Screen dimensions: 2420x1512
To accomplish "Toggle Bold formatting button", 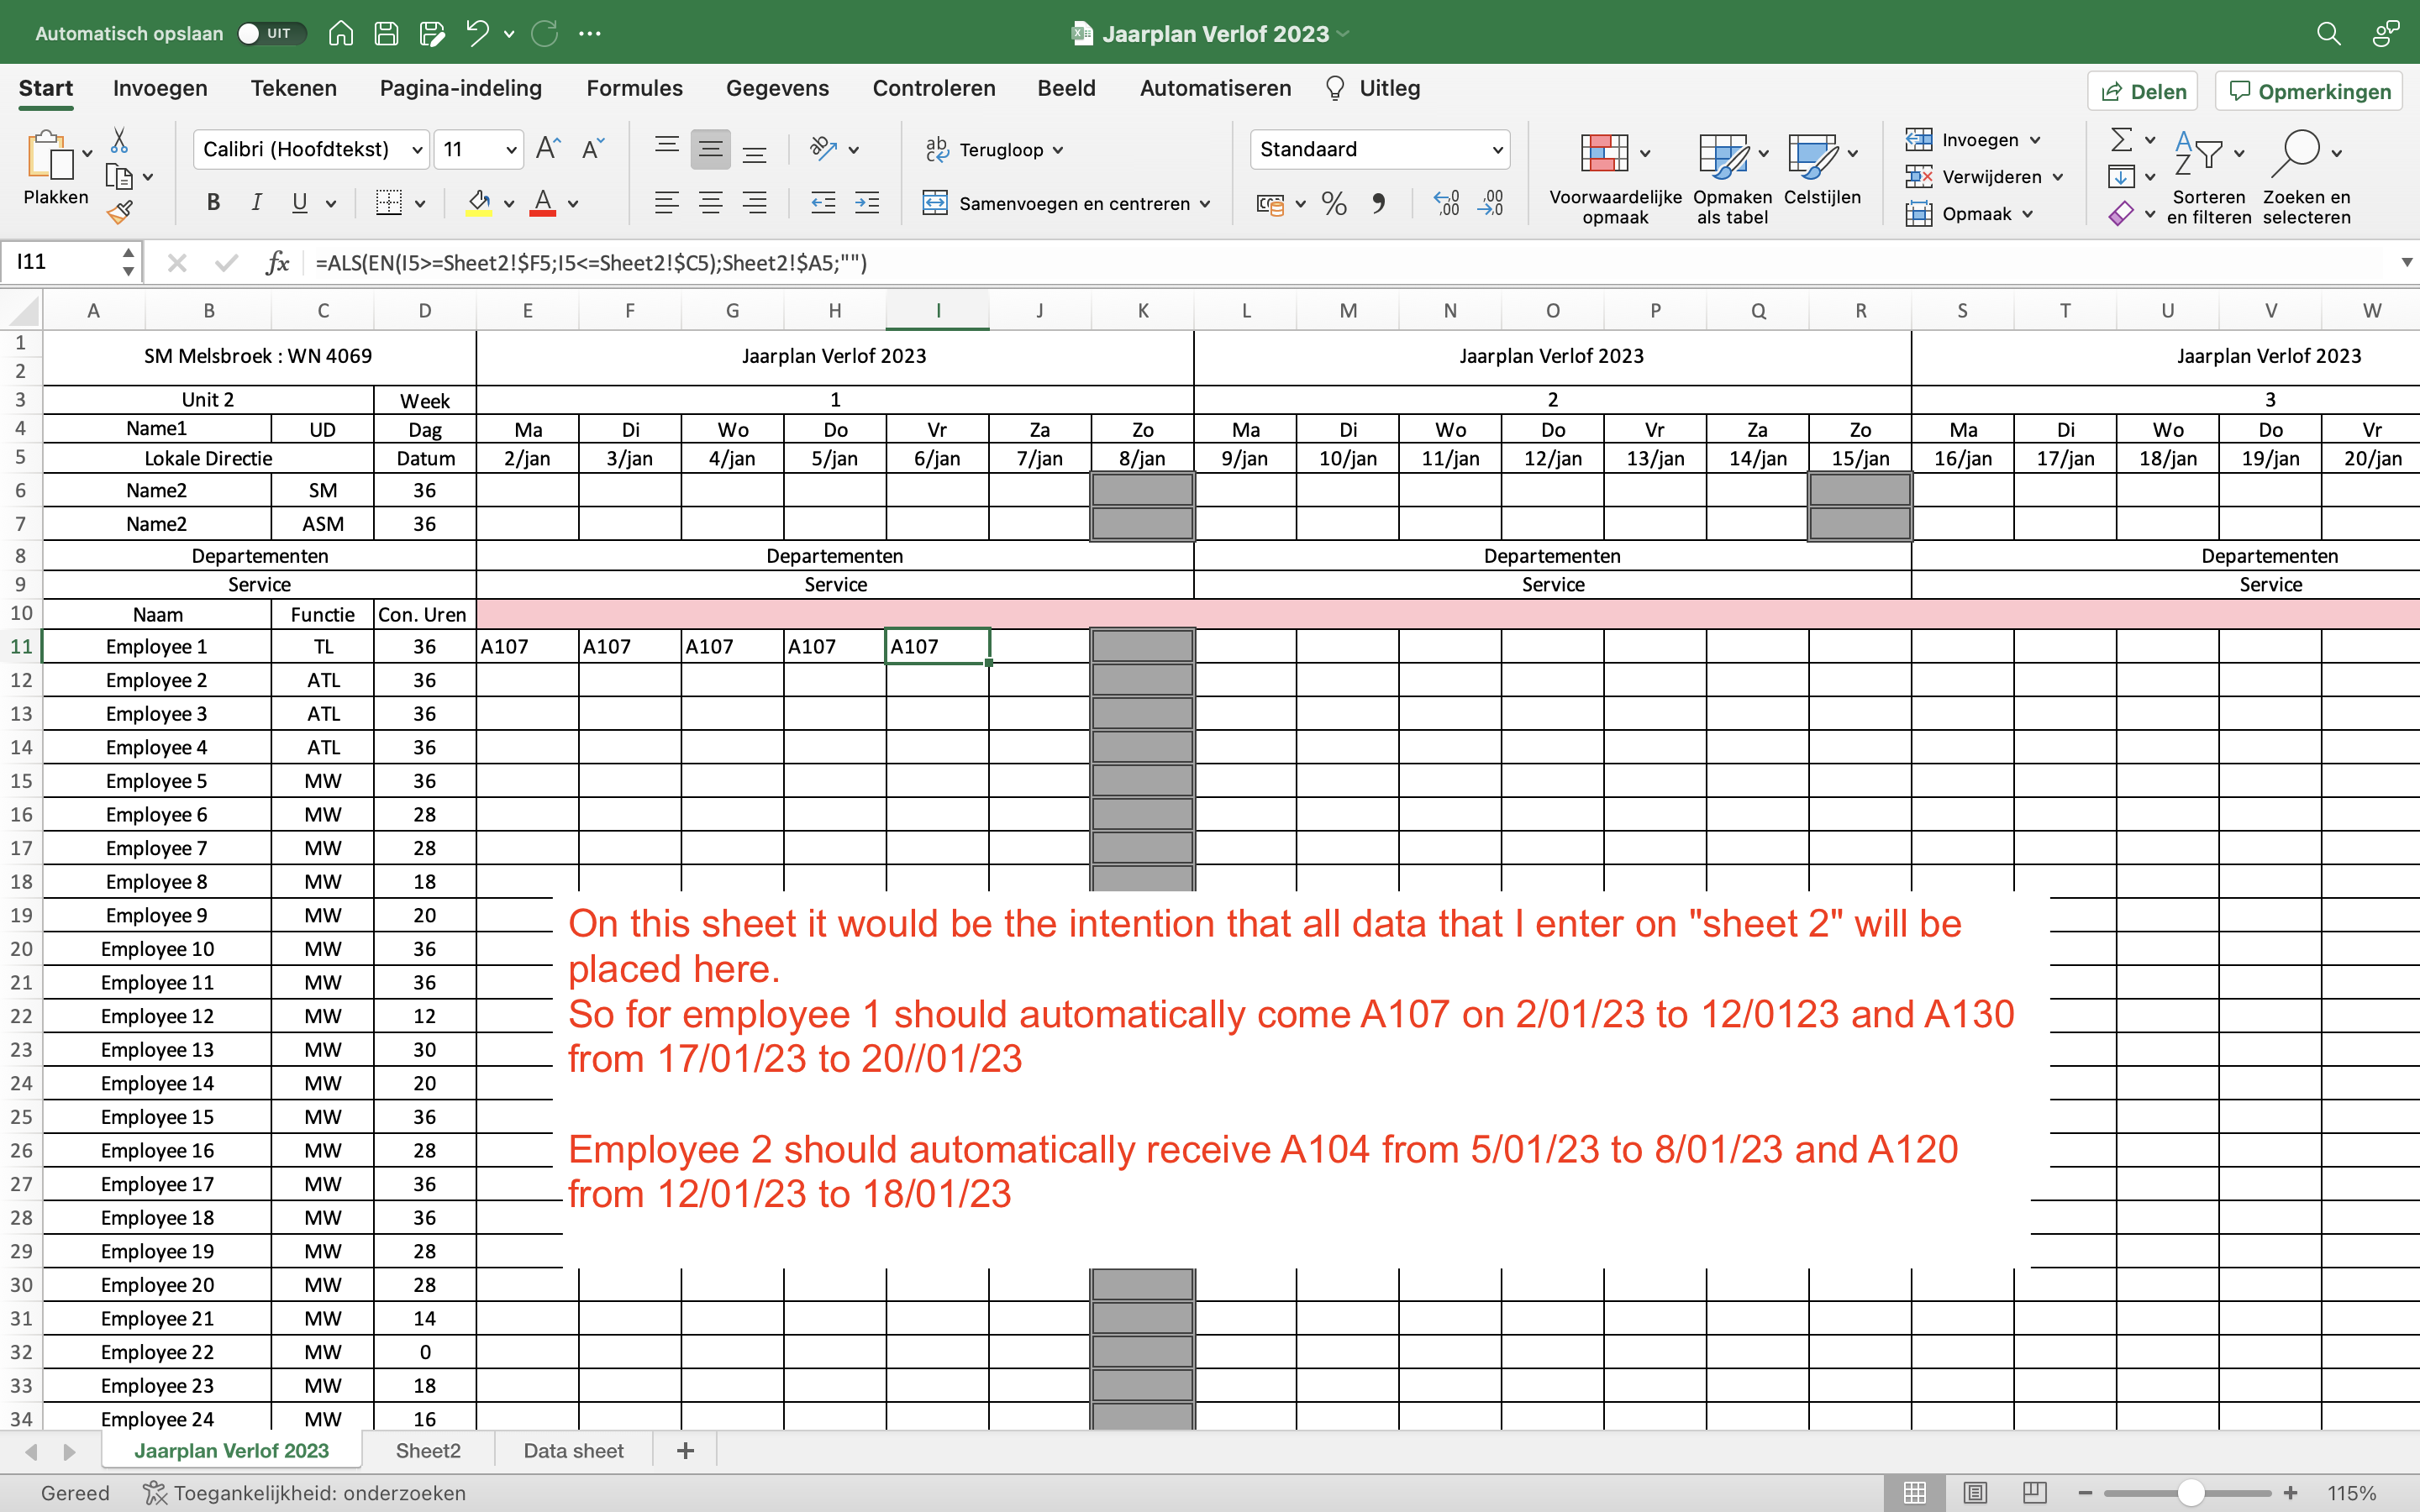I will pyautogui.click(x=213, y=203).
